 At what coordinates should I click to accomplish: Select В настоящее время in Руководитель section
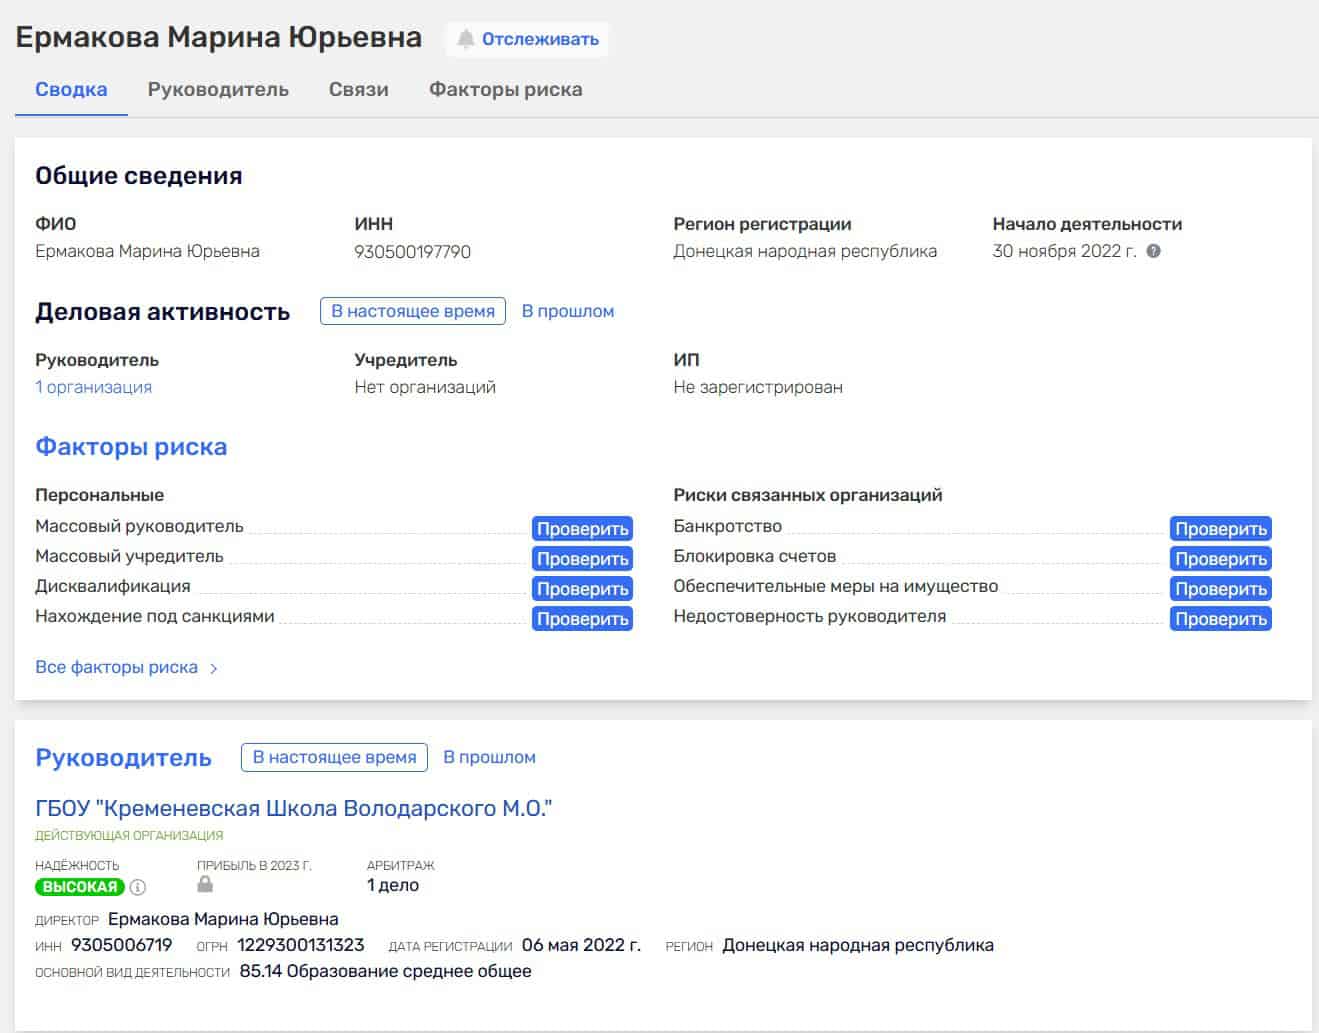[334, 757]
